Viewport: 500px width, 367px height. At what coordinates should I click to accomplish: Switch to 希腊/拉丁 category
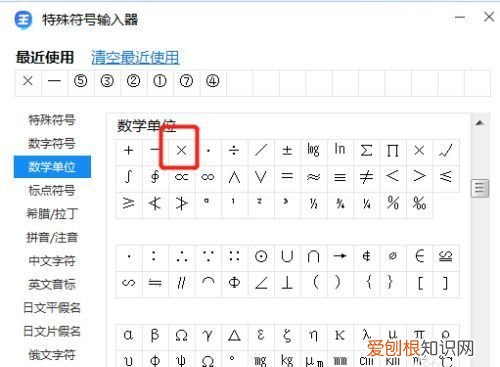(x=52, y=214)
